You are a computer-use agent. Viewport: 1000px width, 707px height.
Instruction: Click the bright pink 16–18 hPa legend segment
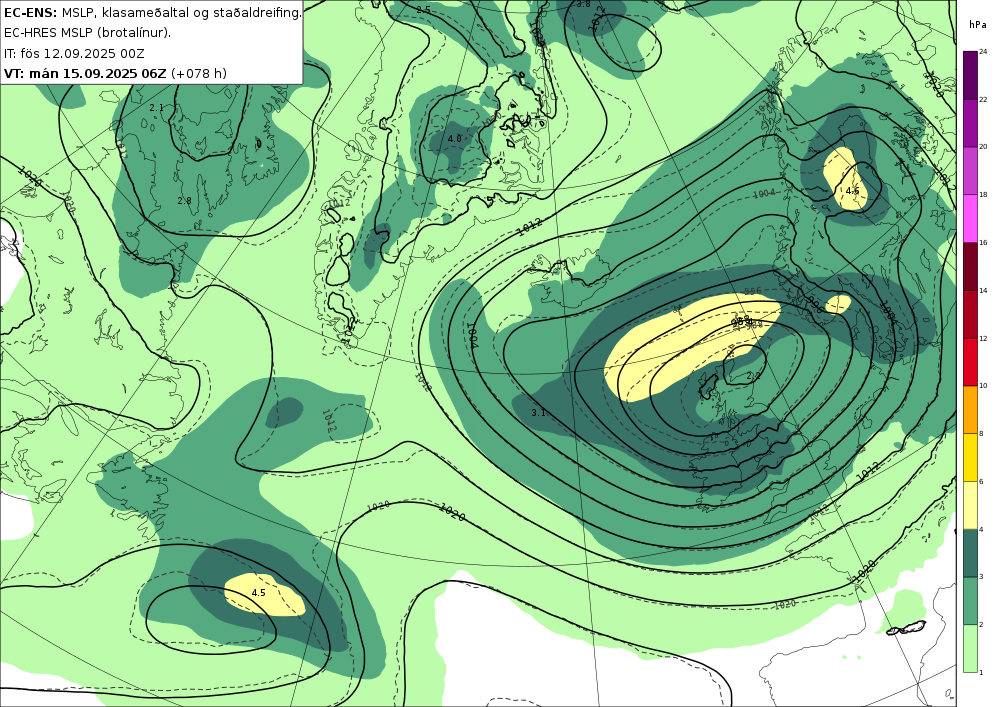pos(971,218)
